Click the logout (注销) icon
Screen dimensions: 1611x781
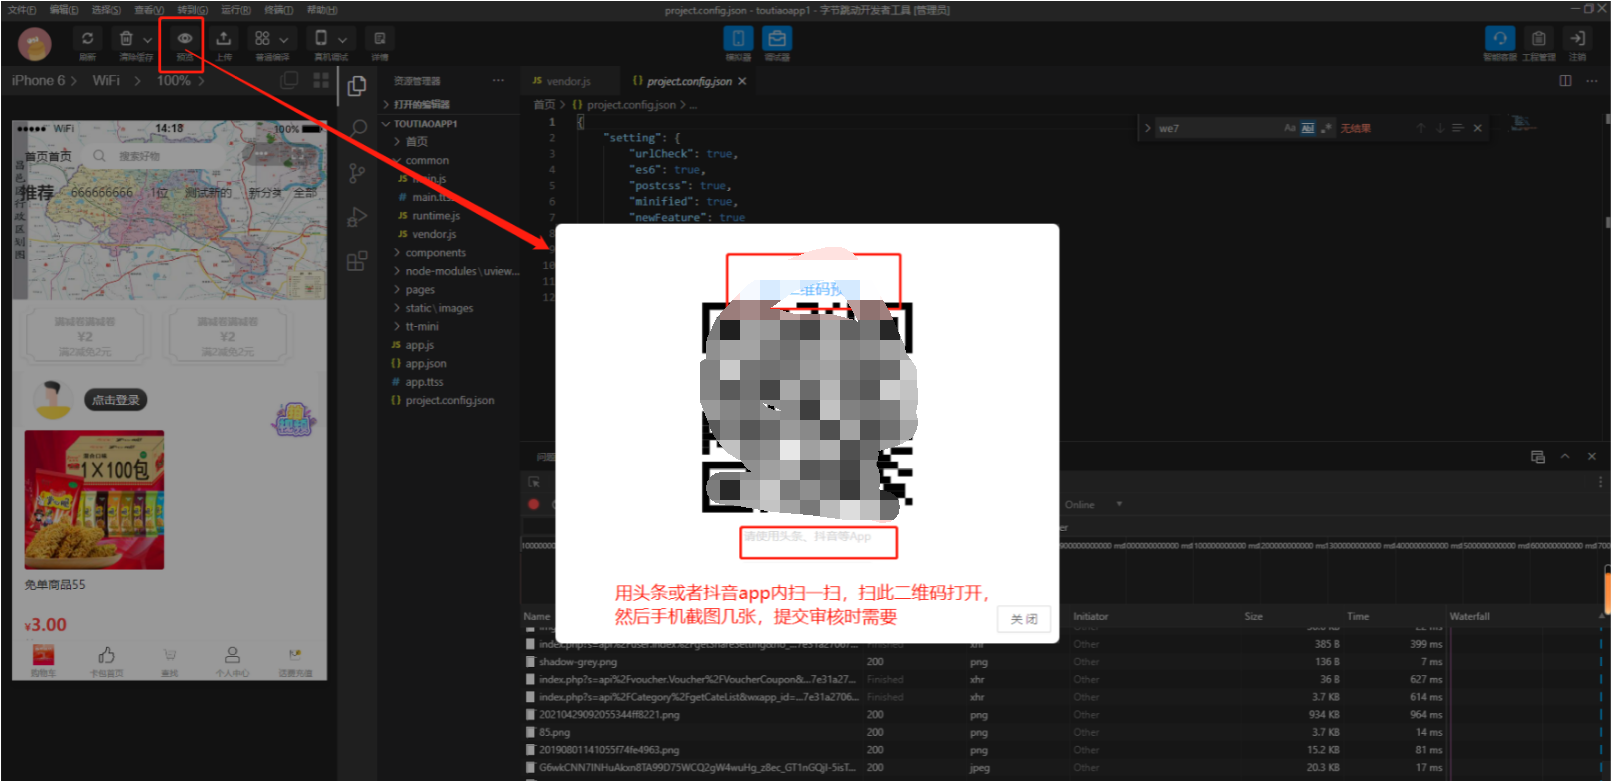click(1577, 38)
